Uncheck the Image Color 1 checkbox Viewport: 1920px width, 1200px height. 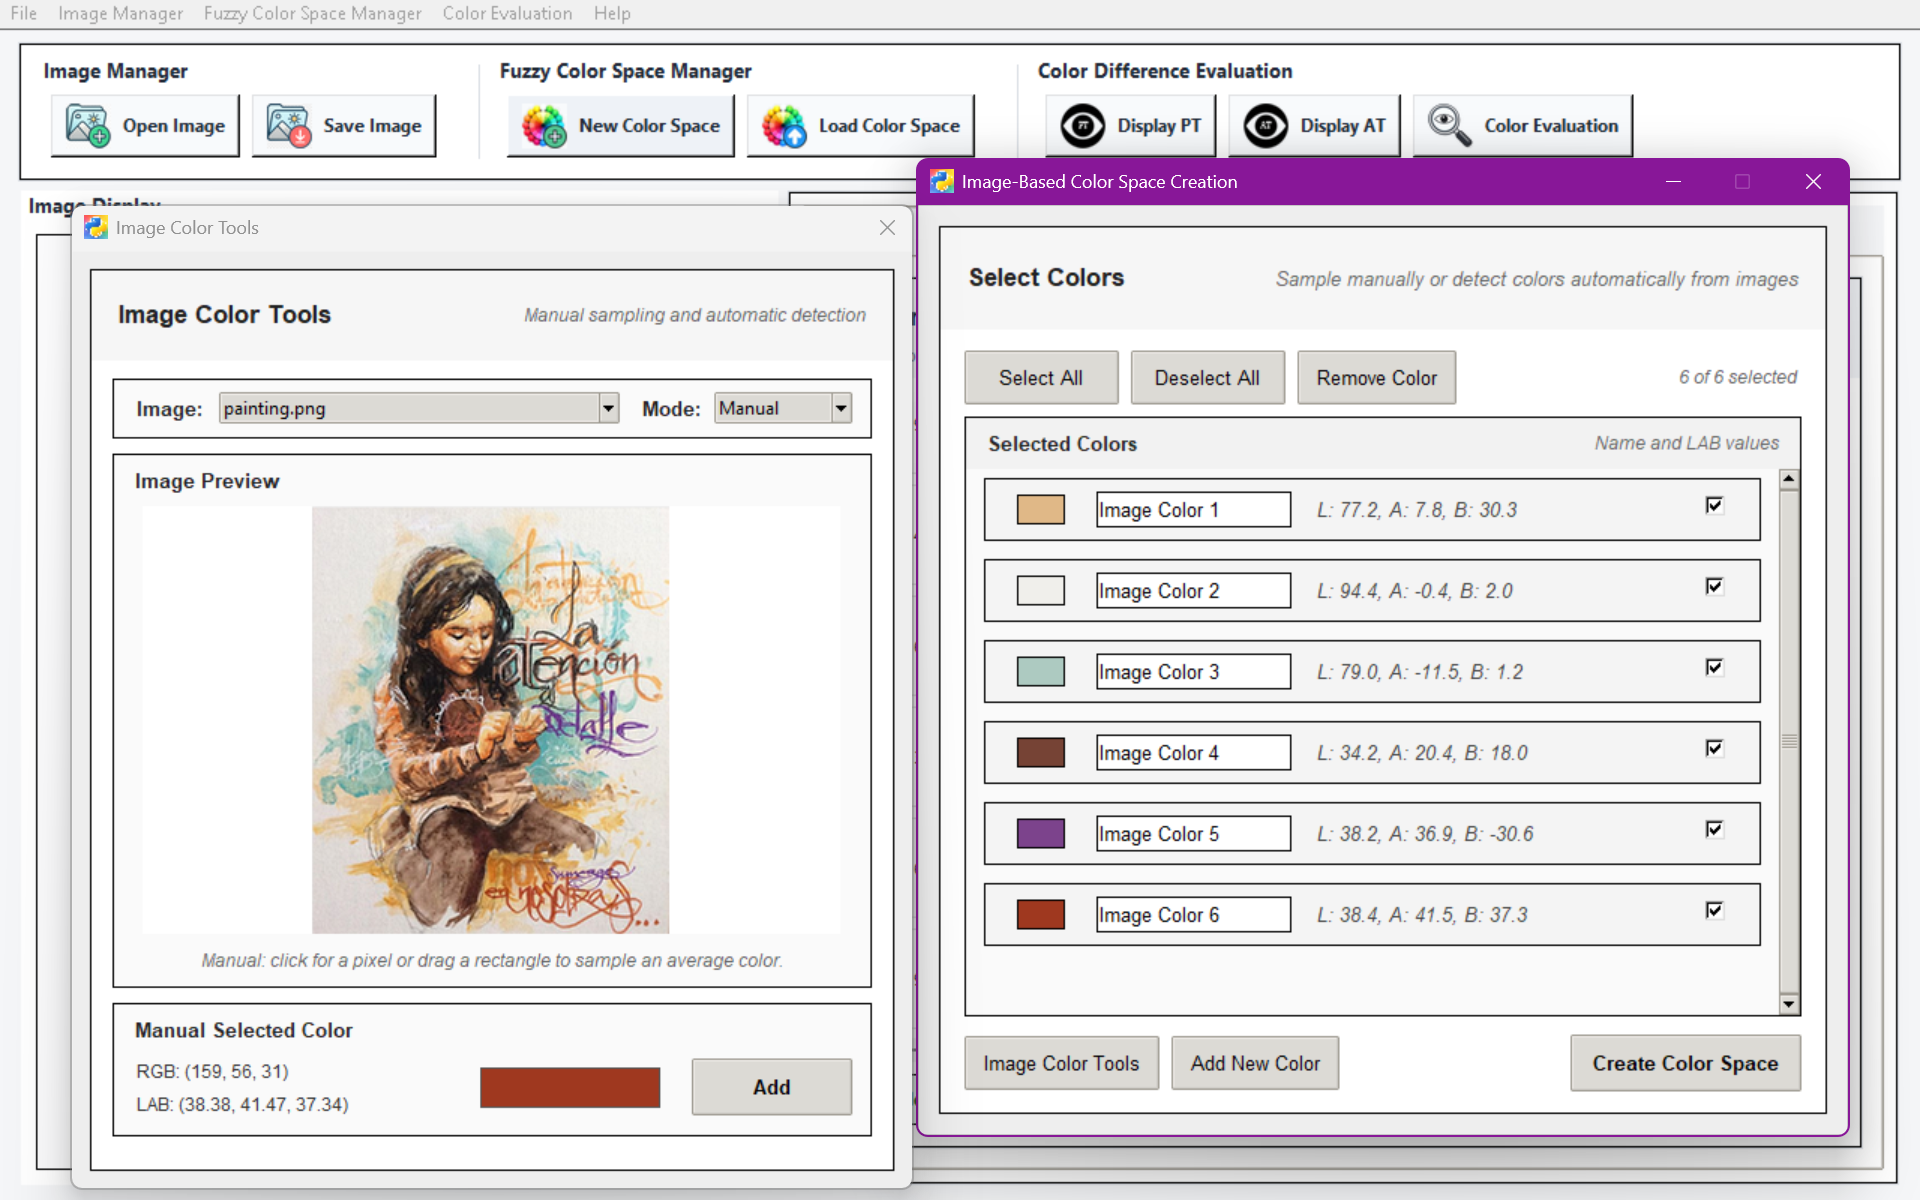(1714, 505)
